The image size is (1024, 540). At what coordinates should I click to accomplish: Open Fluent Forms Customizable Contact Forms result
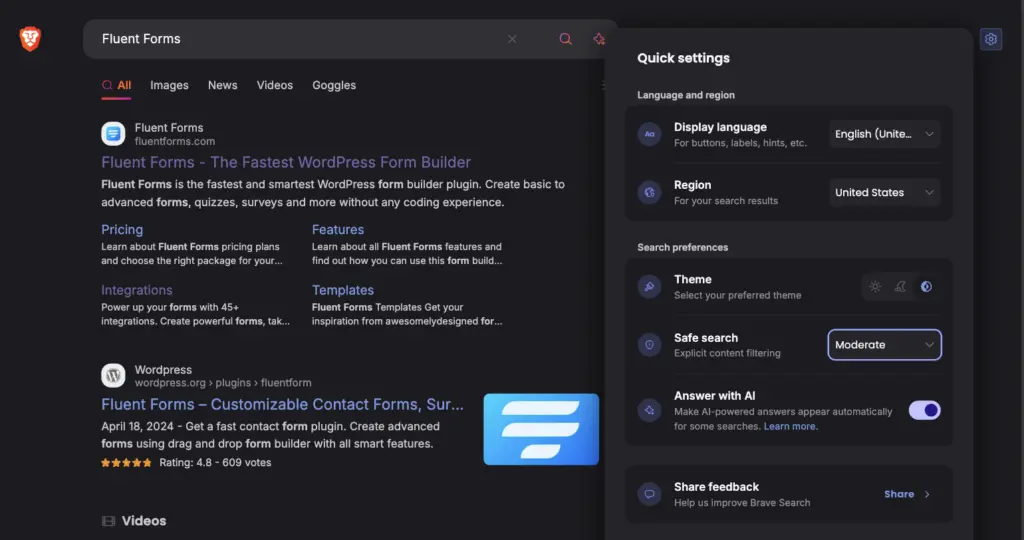point(282,405)
